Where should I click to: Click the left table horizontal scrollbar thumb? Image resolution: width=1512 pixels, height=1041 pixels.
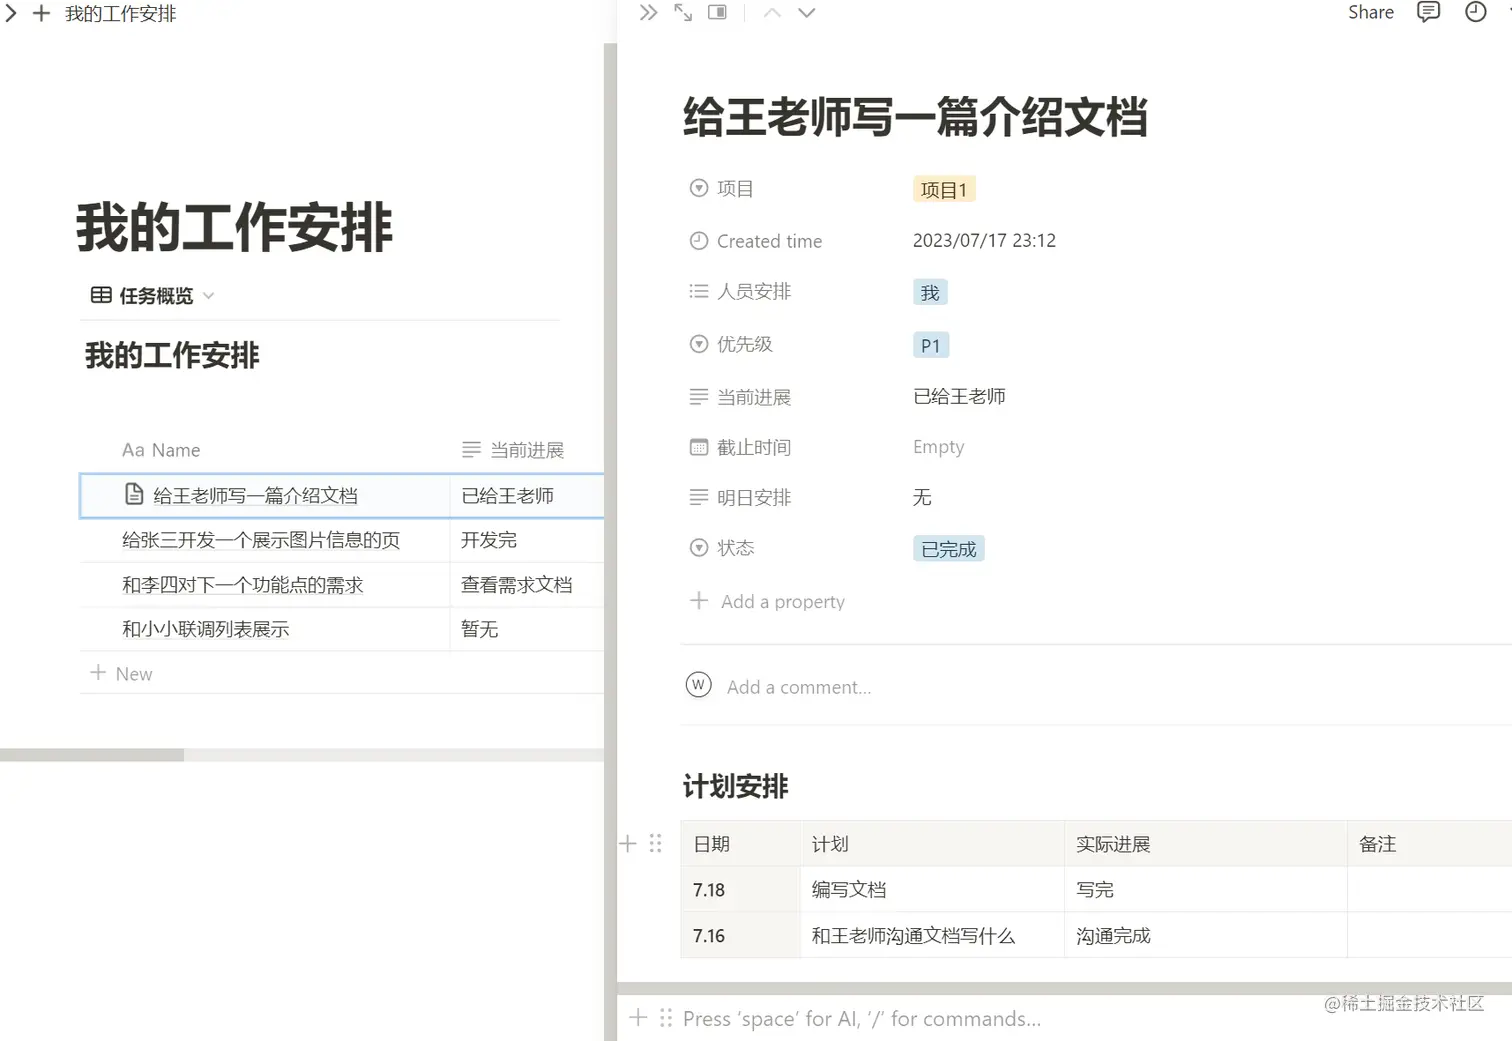pyautogui.click(x=92, y=755)
